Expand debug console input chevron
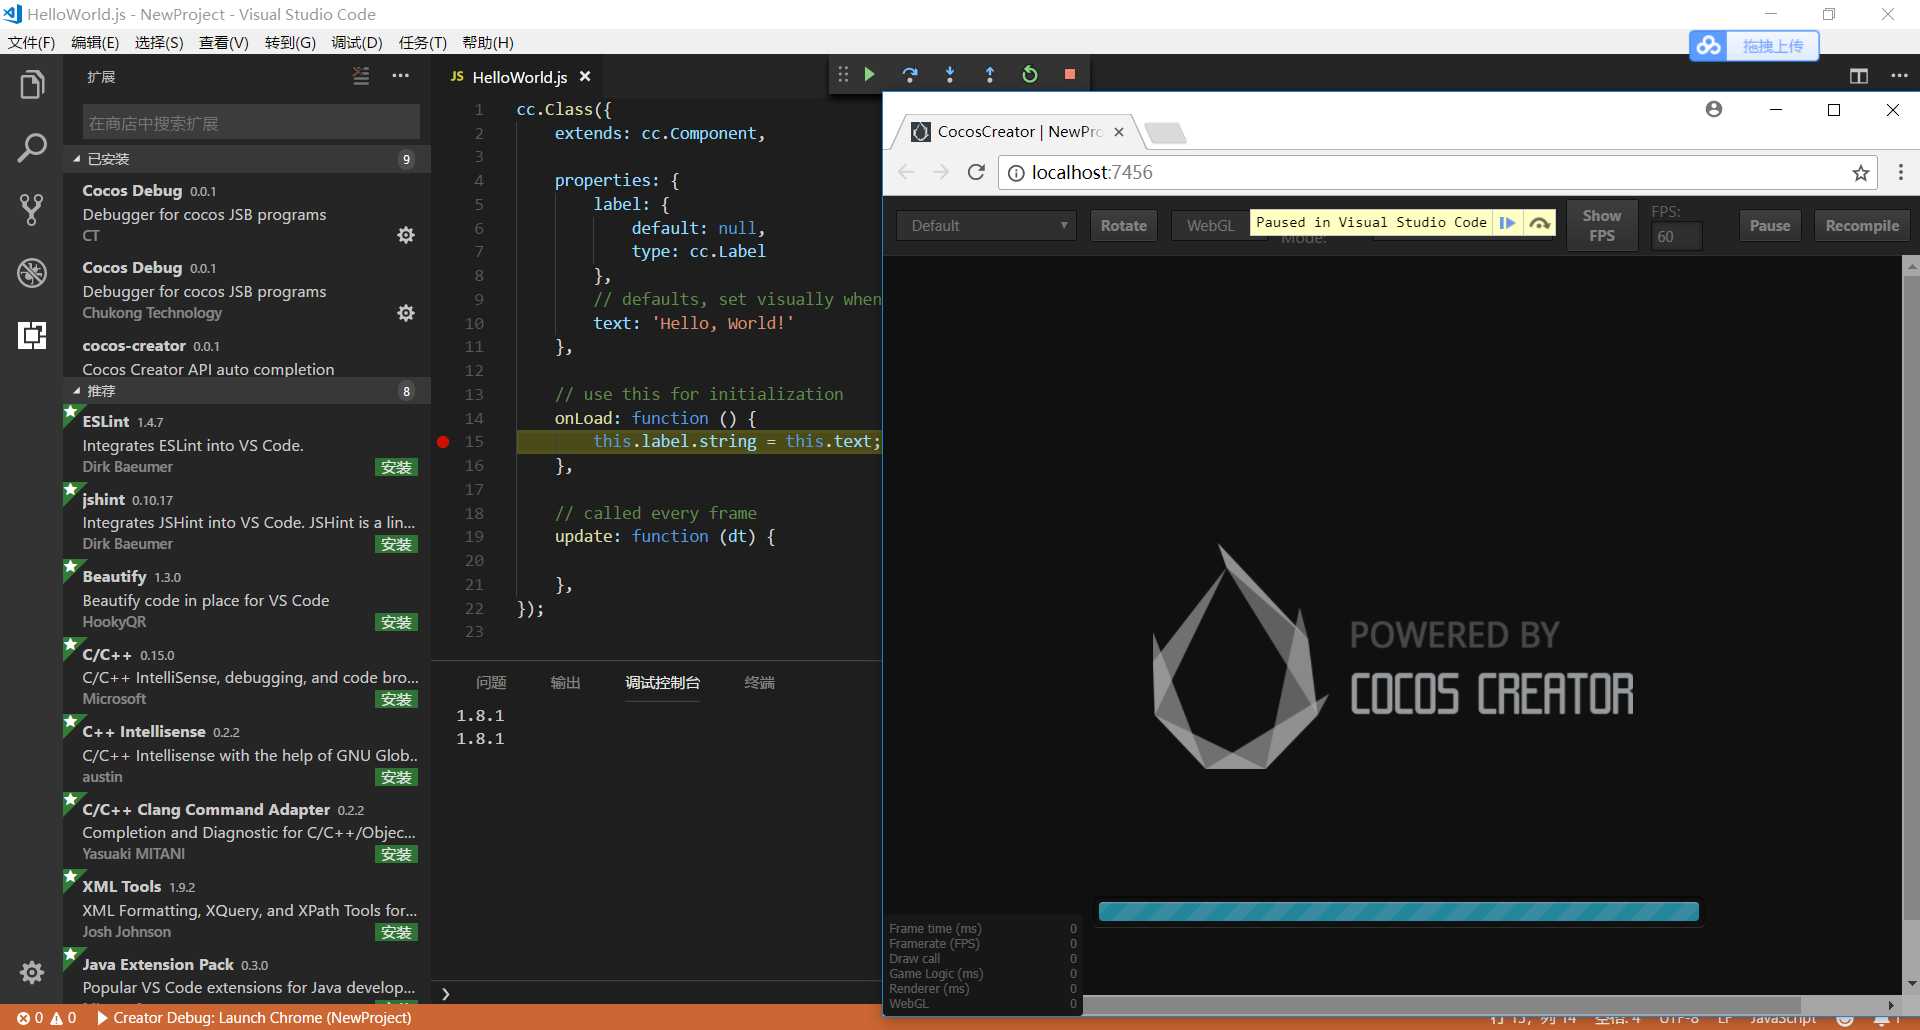 pyautogui.click(x=446, y=993)
